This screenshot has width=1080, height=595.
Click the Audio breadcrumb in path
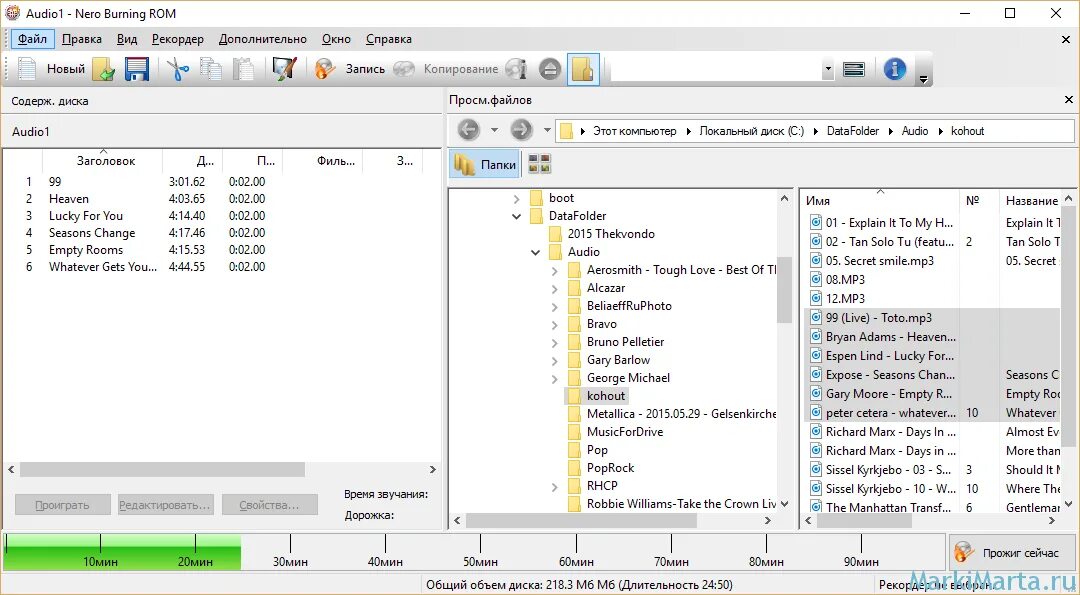click(915, 131)
